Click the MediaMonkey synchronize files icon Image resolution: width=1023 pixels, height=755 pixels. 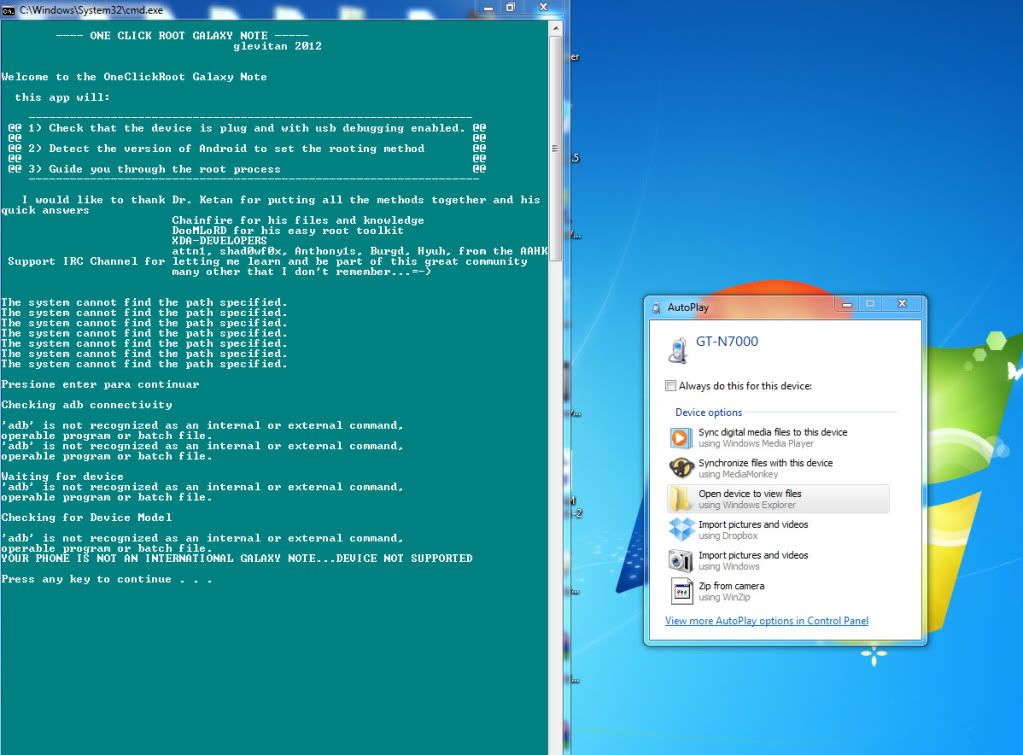(681, 468)
